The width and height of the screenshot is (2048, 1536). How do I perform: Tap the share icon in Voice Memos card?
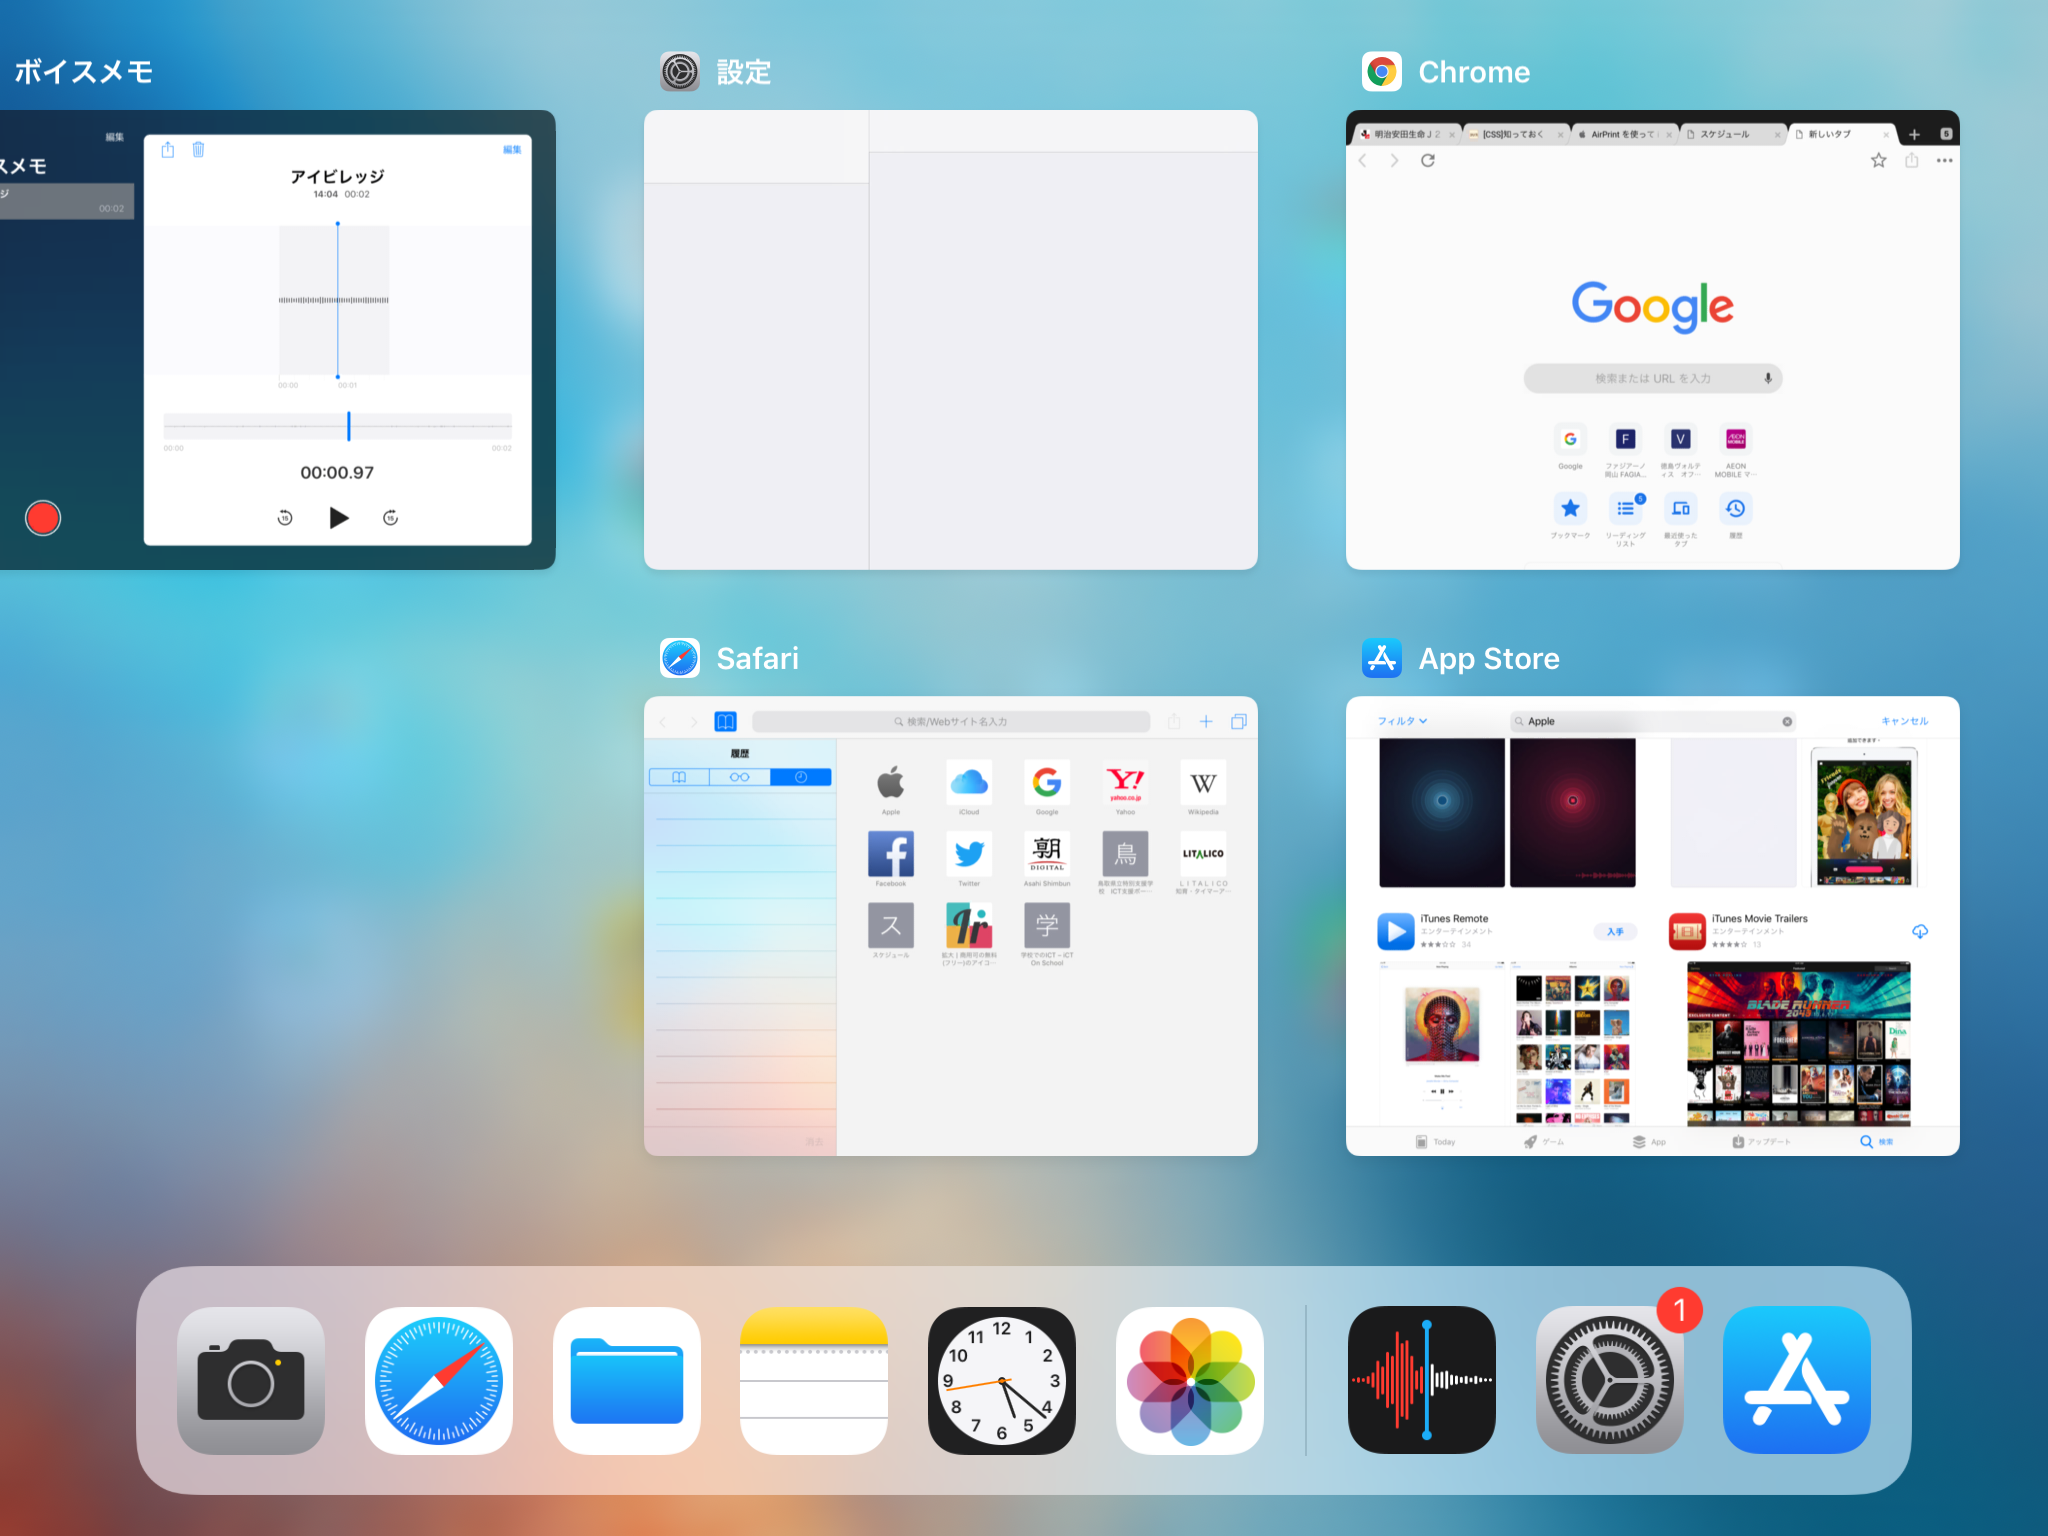pyautogui.click(x=168, y=149)
